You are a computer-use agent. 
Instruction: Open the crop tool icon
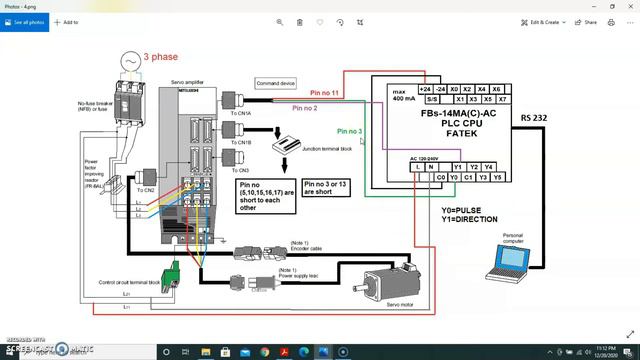pyautogui.click(x=360, y=22)
